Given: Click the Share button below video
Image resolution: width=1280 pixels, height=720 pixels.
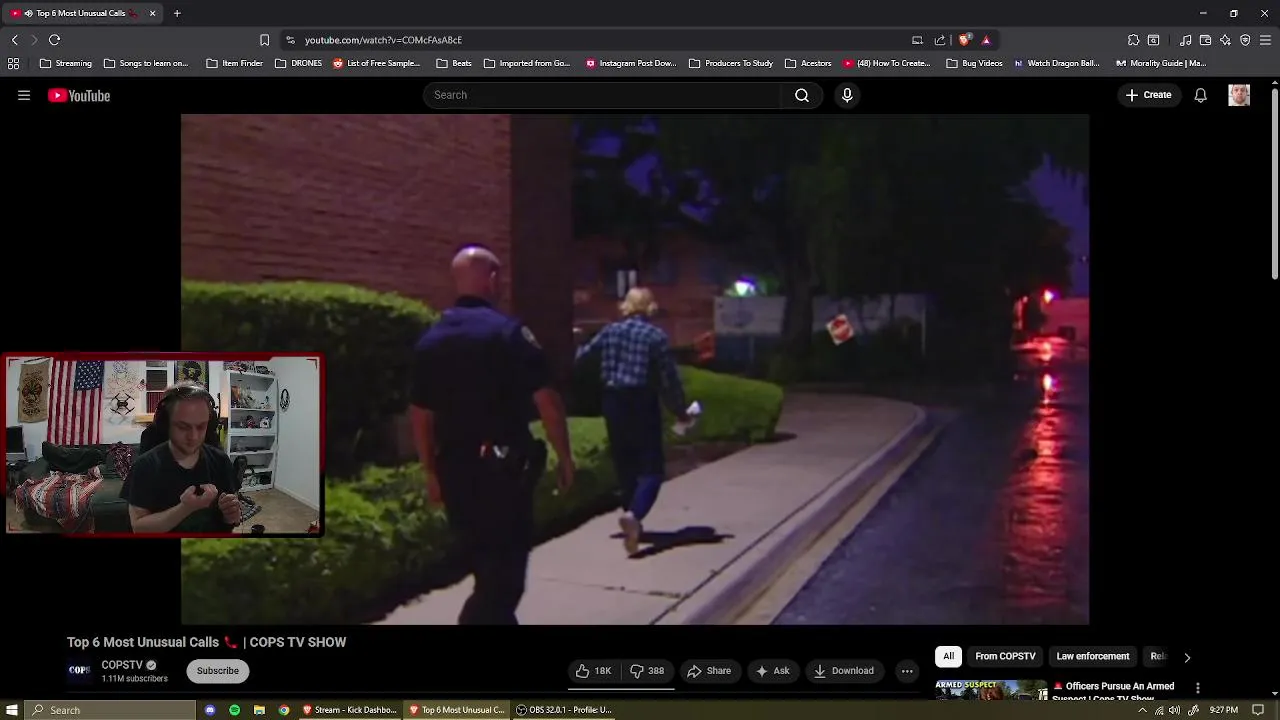Looking at the screenshot, I should (x=709, y=671).
